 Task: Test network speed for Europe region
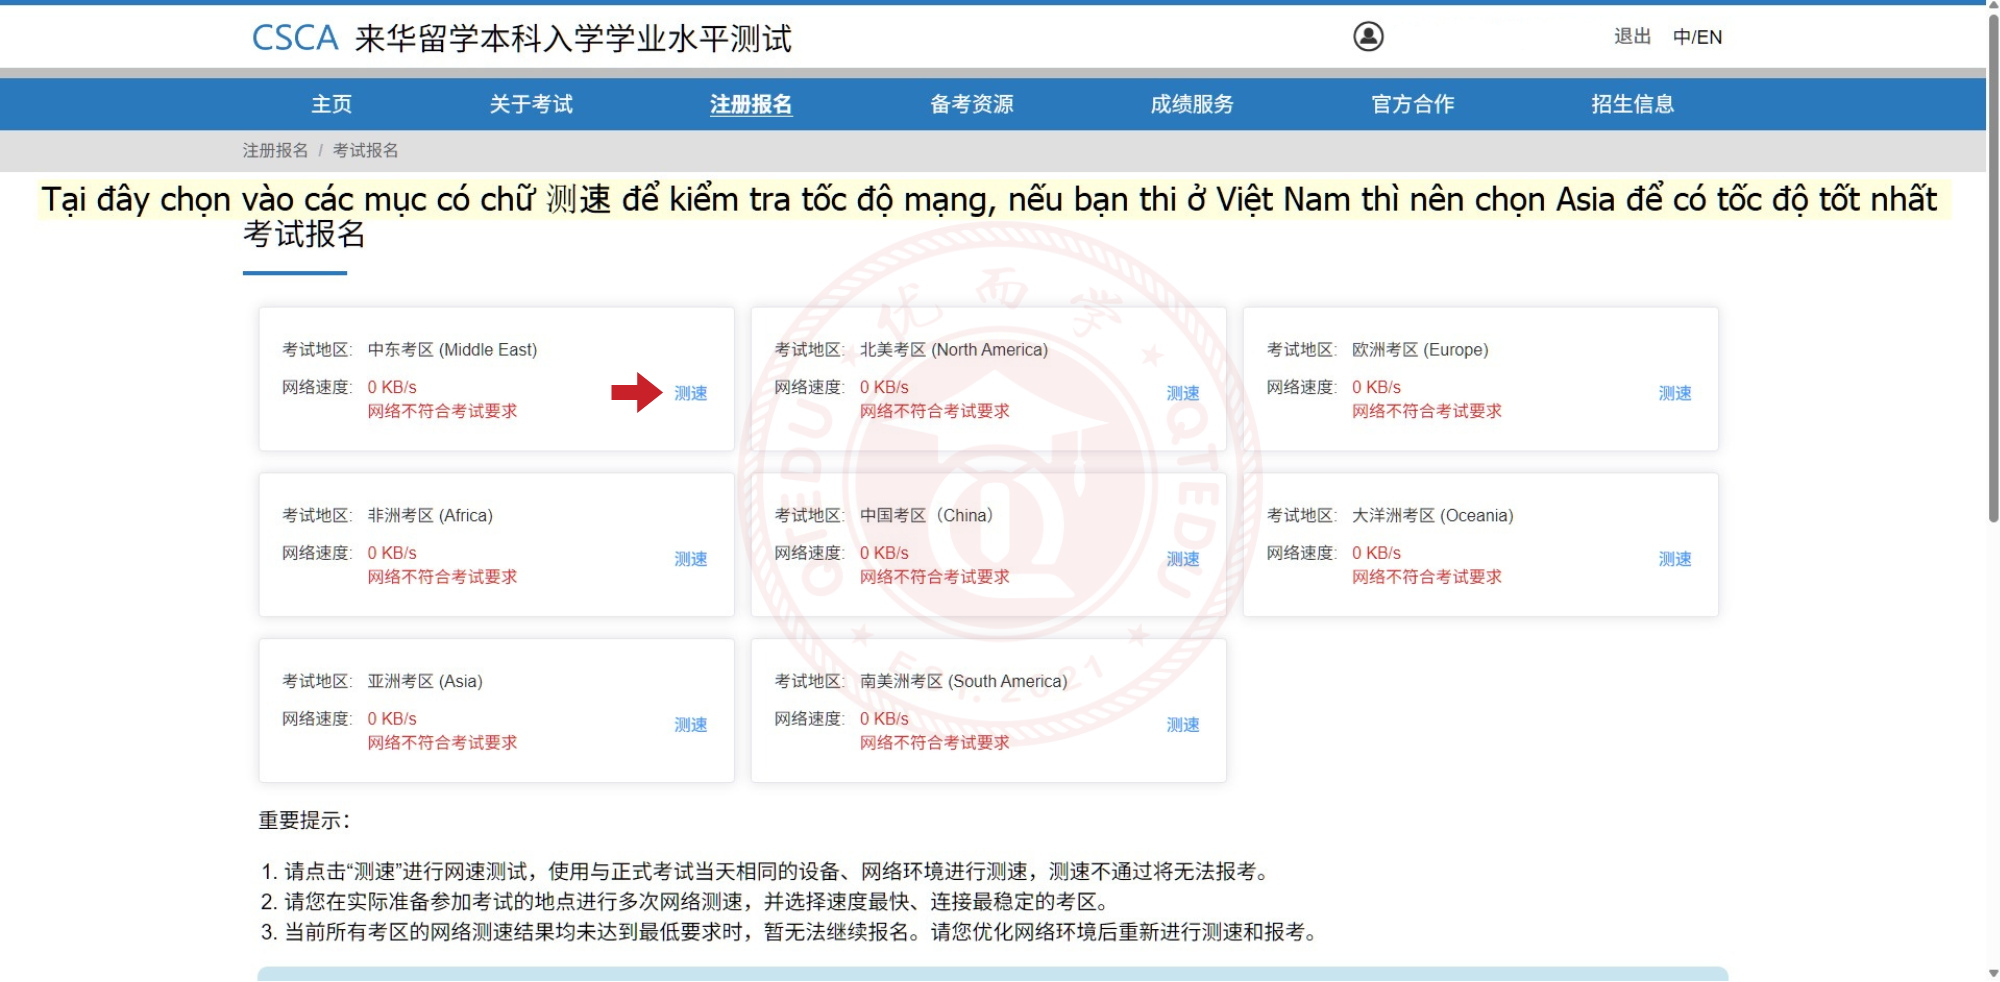pyautogui.click(x=1674, y=393)
